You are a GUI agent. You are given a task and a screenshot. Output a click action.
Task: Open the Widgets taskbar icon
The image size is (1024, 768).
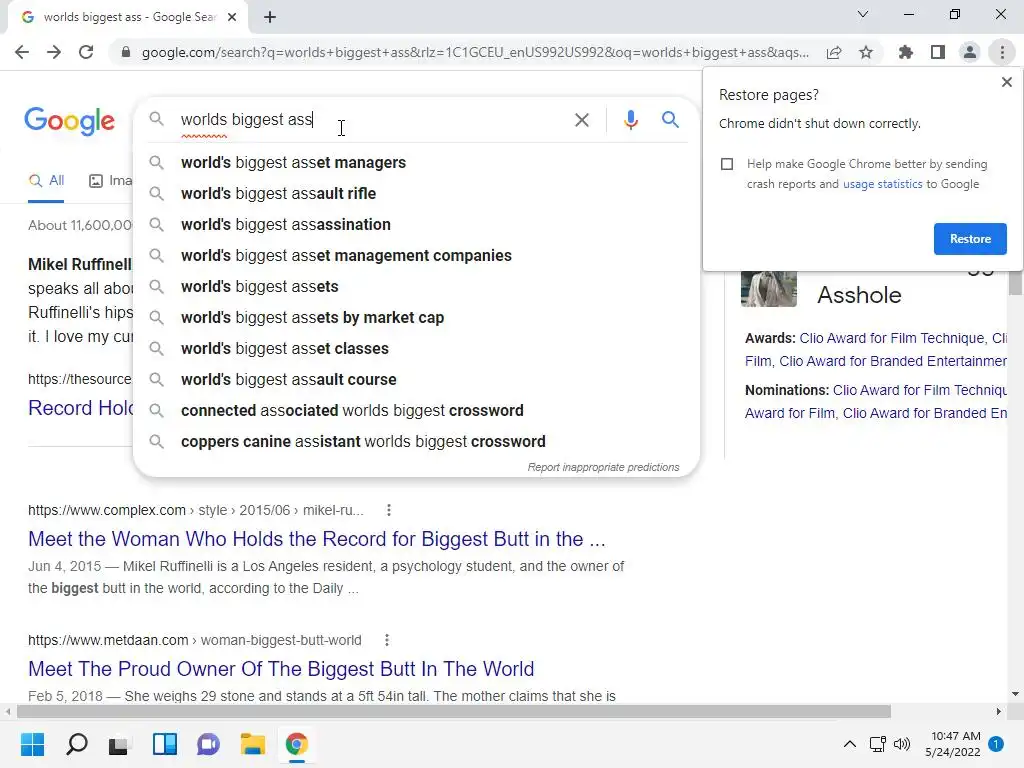point(165,744)
